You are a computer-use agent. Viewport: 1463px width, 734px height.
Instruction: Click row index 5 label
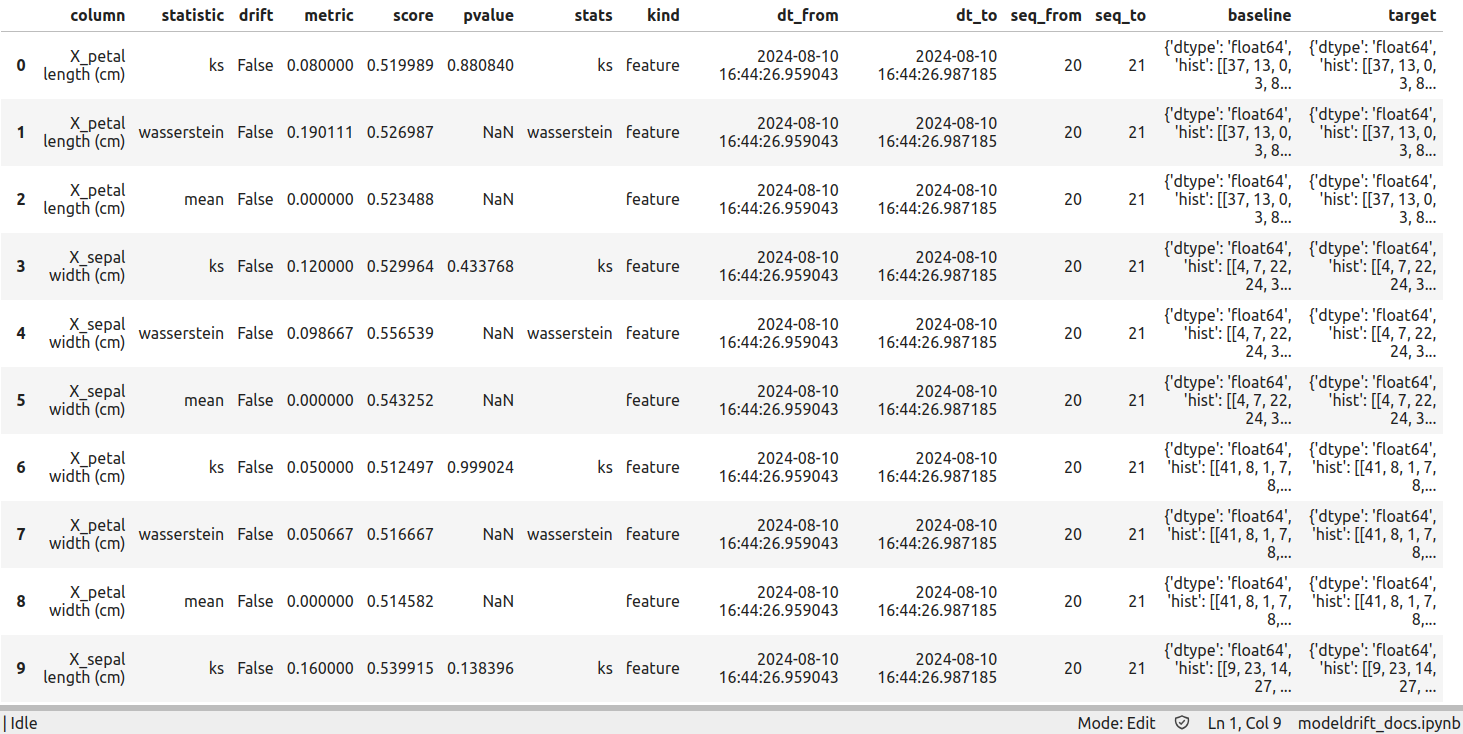[21, 400]
